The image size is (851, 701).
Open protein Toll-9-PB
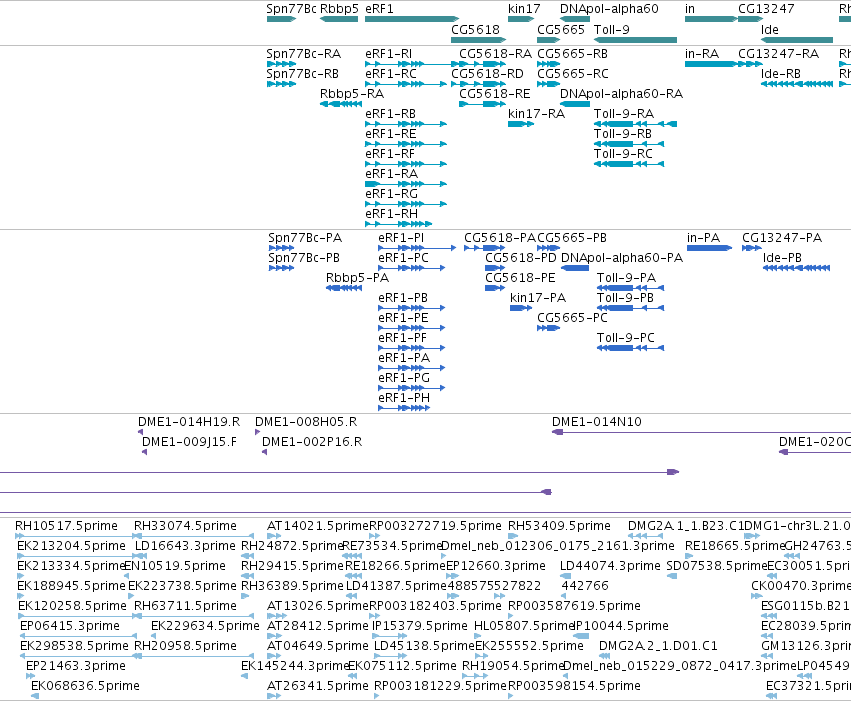click(625, 297)
